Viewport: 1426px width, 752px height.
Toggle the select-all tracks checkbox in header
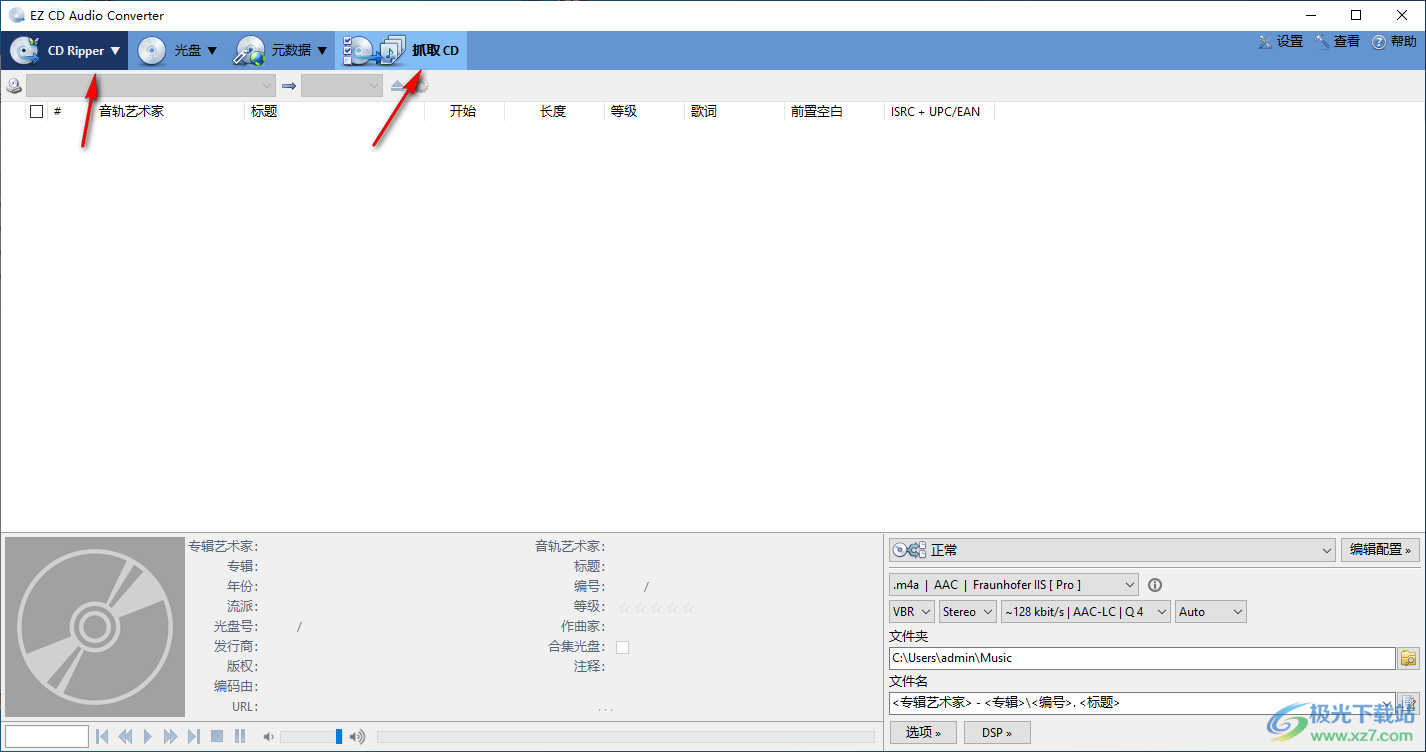click(x=37, y=112)
